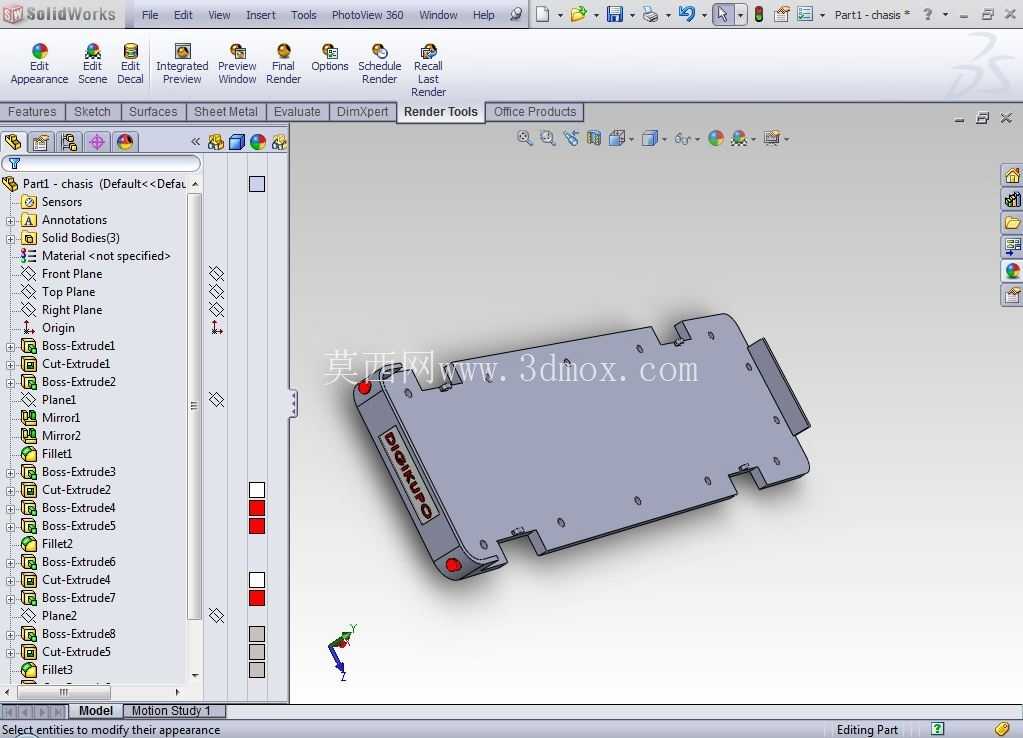Click the Open file icon
This screenshot has width=1023, height=738.
point(578,14)
